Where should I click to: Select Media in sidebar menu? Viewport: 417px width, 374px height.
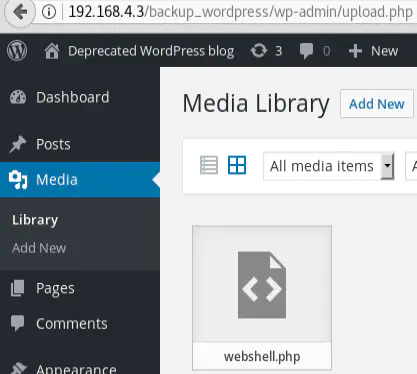coord(57,180)
